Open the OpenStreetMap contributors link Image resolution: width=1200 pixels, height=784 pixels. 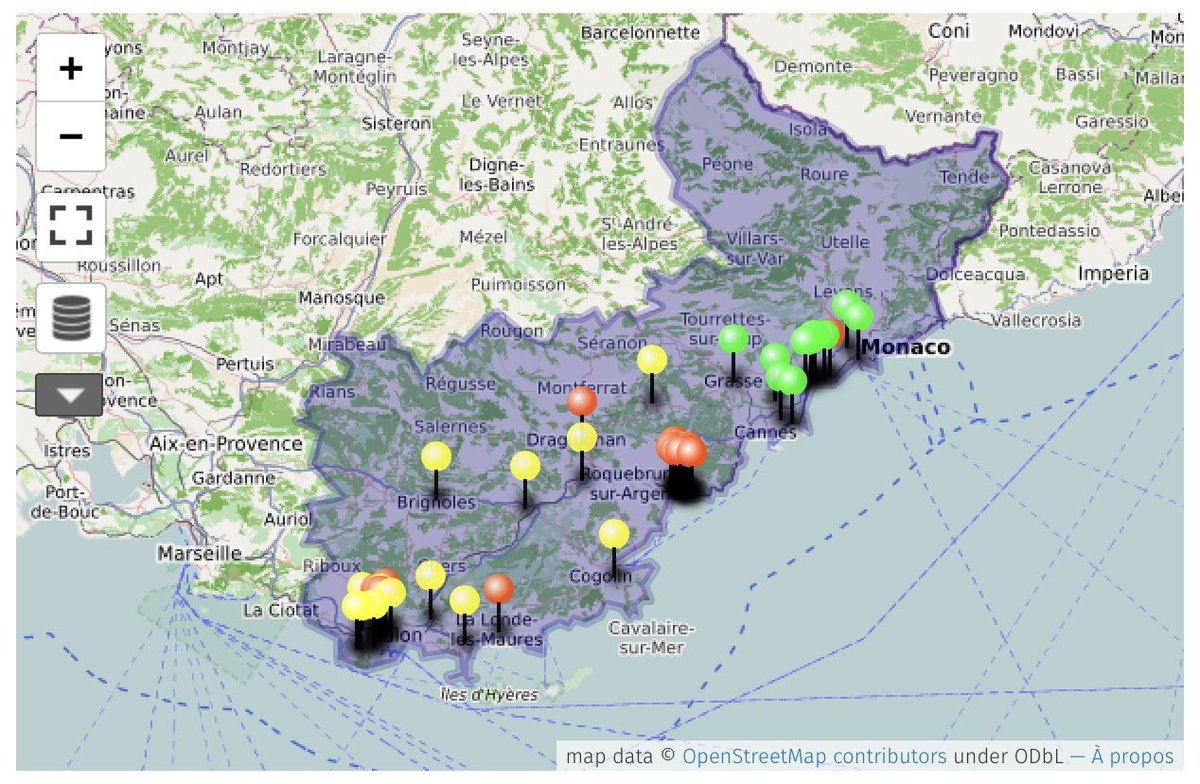(x=814, y=755)
